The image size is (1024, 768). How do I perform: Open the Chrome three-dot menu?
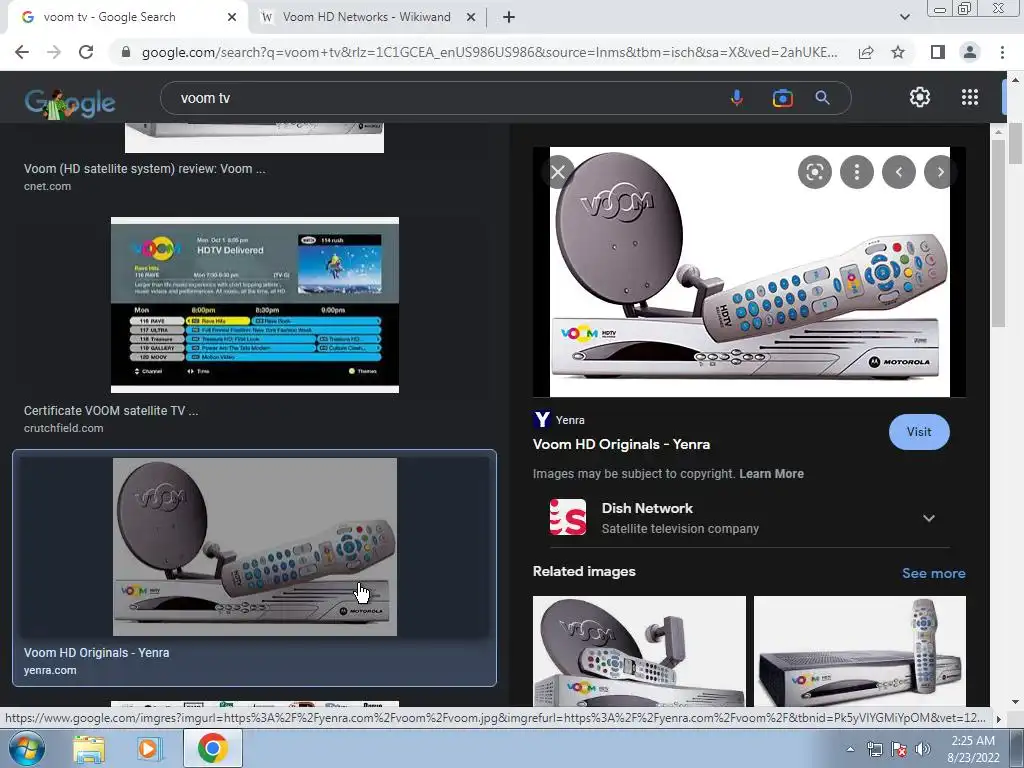coord(1002,52)
